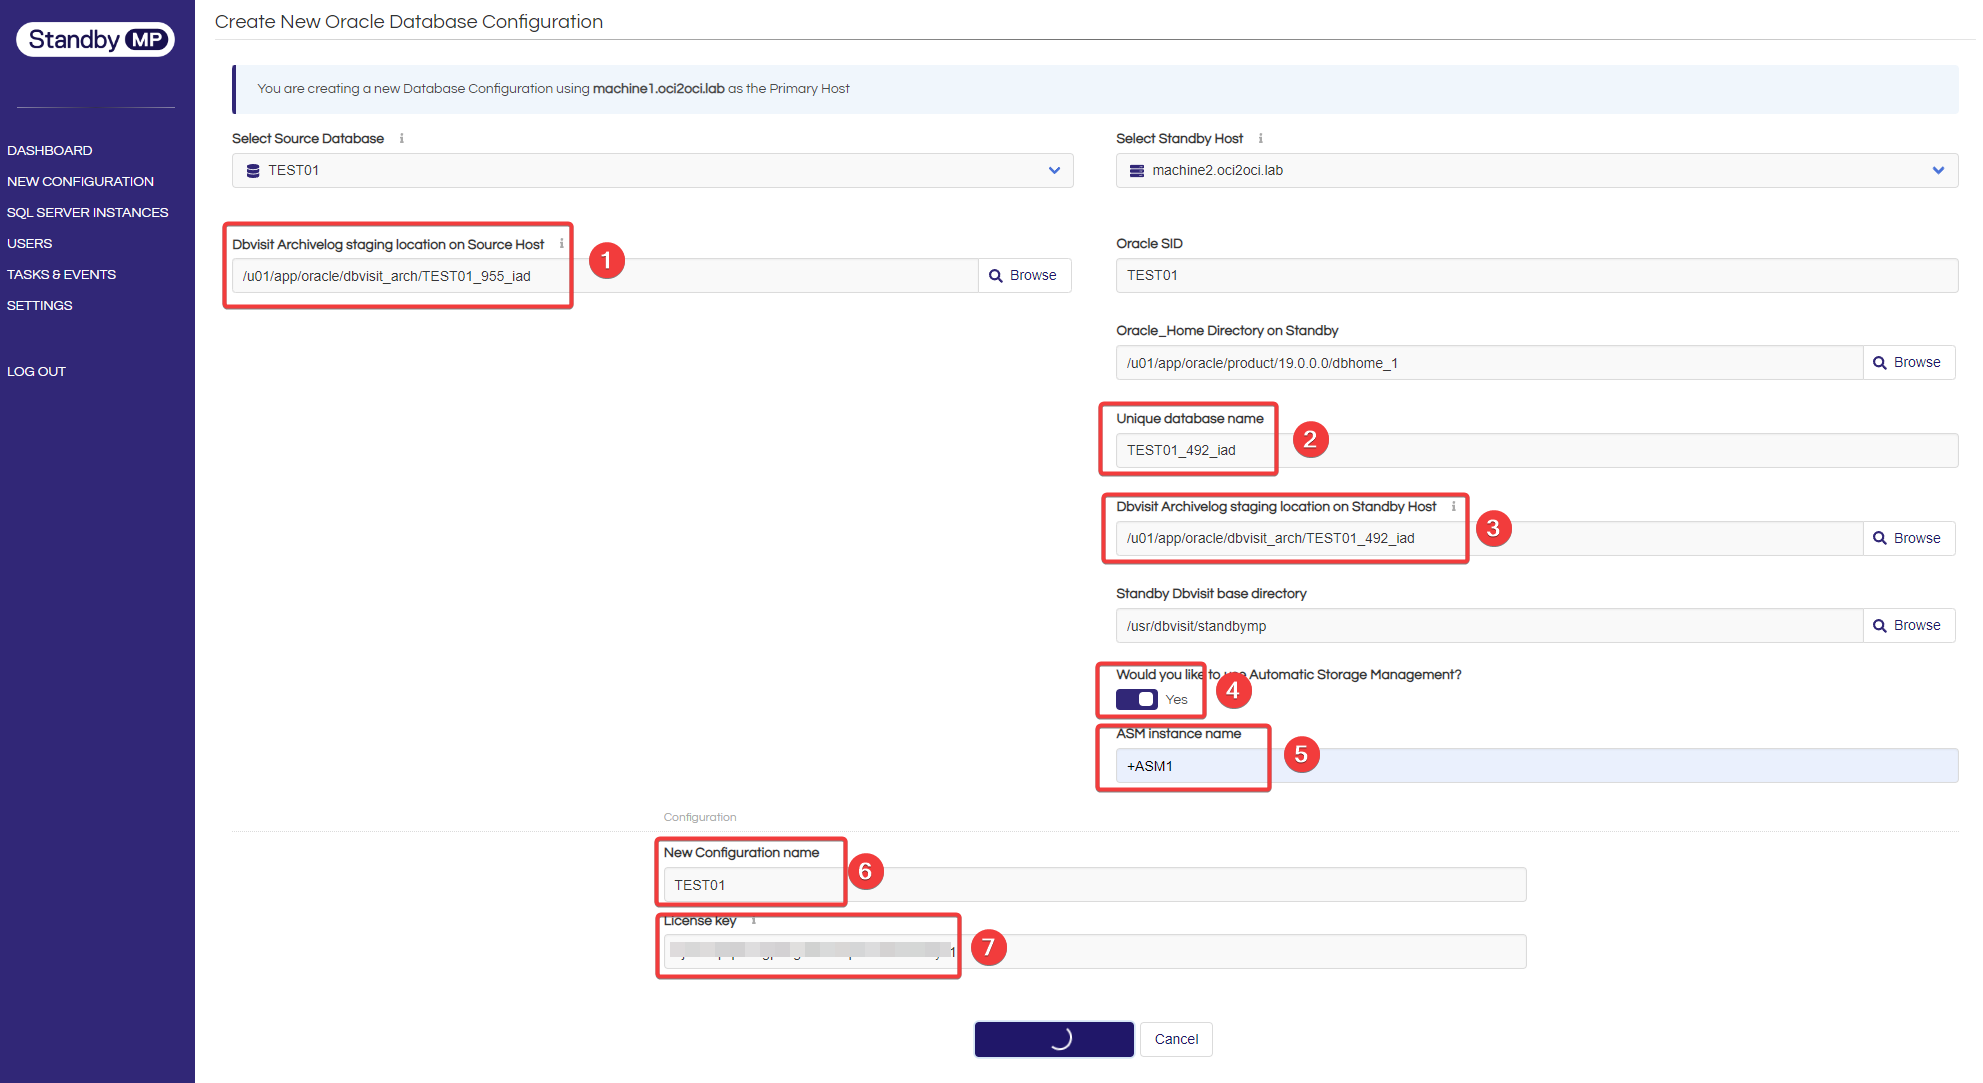
Task: Click the Oracle SID input field
Action: coord(1537,275)
